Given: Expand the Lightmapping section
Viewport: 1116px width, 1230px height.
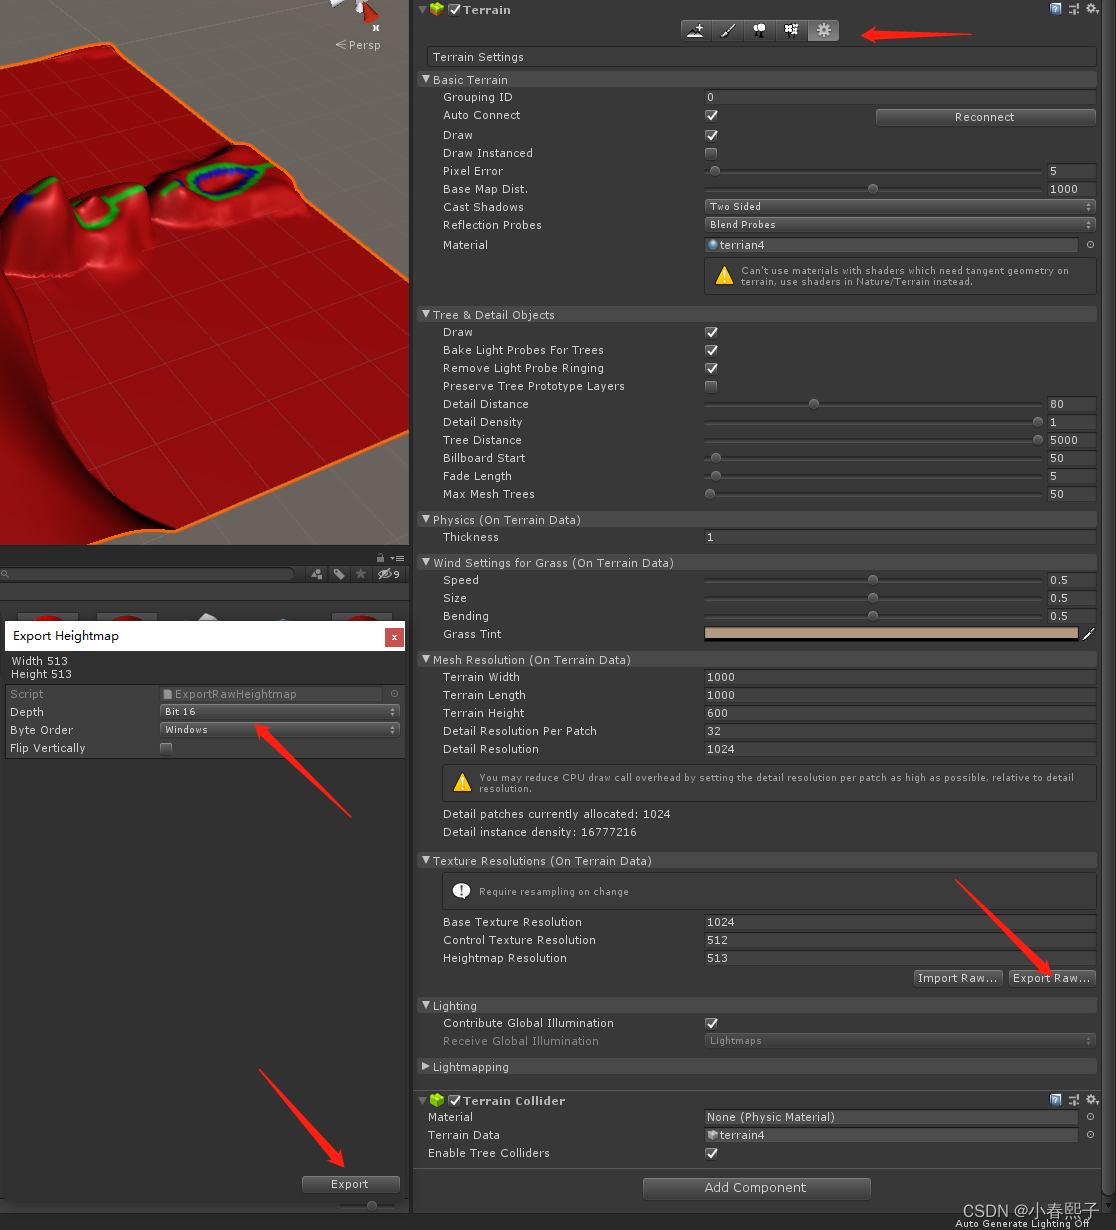Looking at the screenshot, I should [x=425, y=1066].
